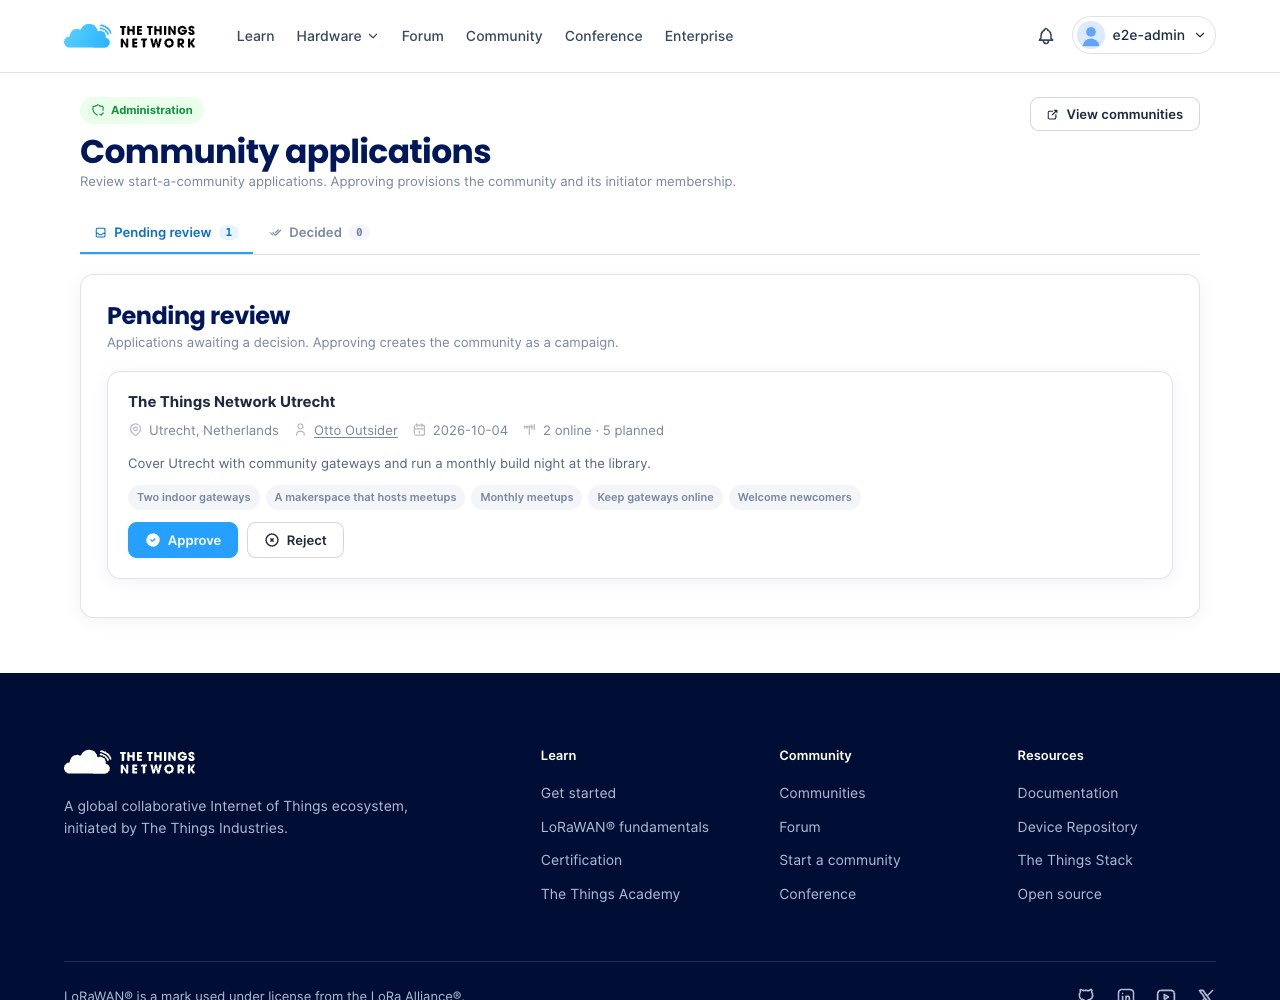Click the Two indoor gateways tag
This screenshot has height=1000, width=1280.
click(194, 497)
